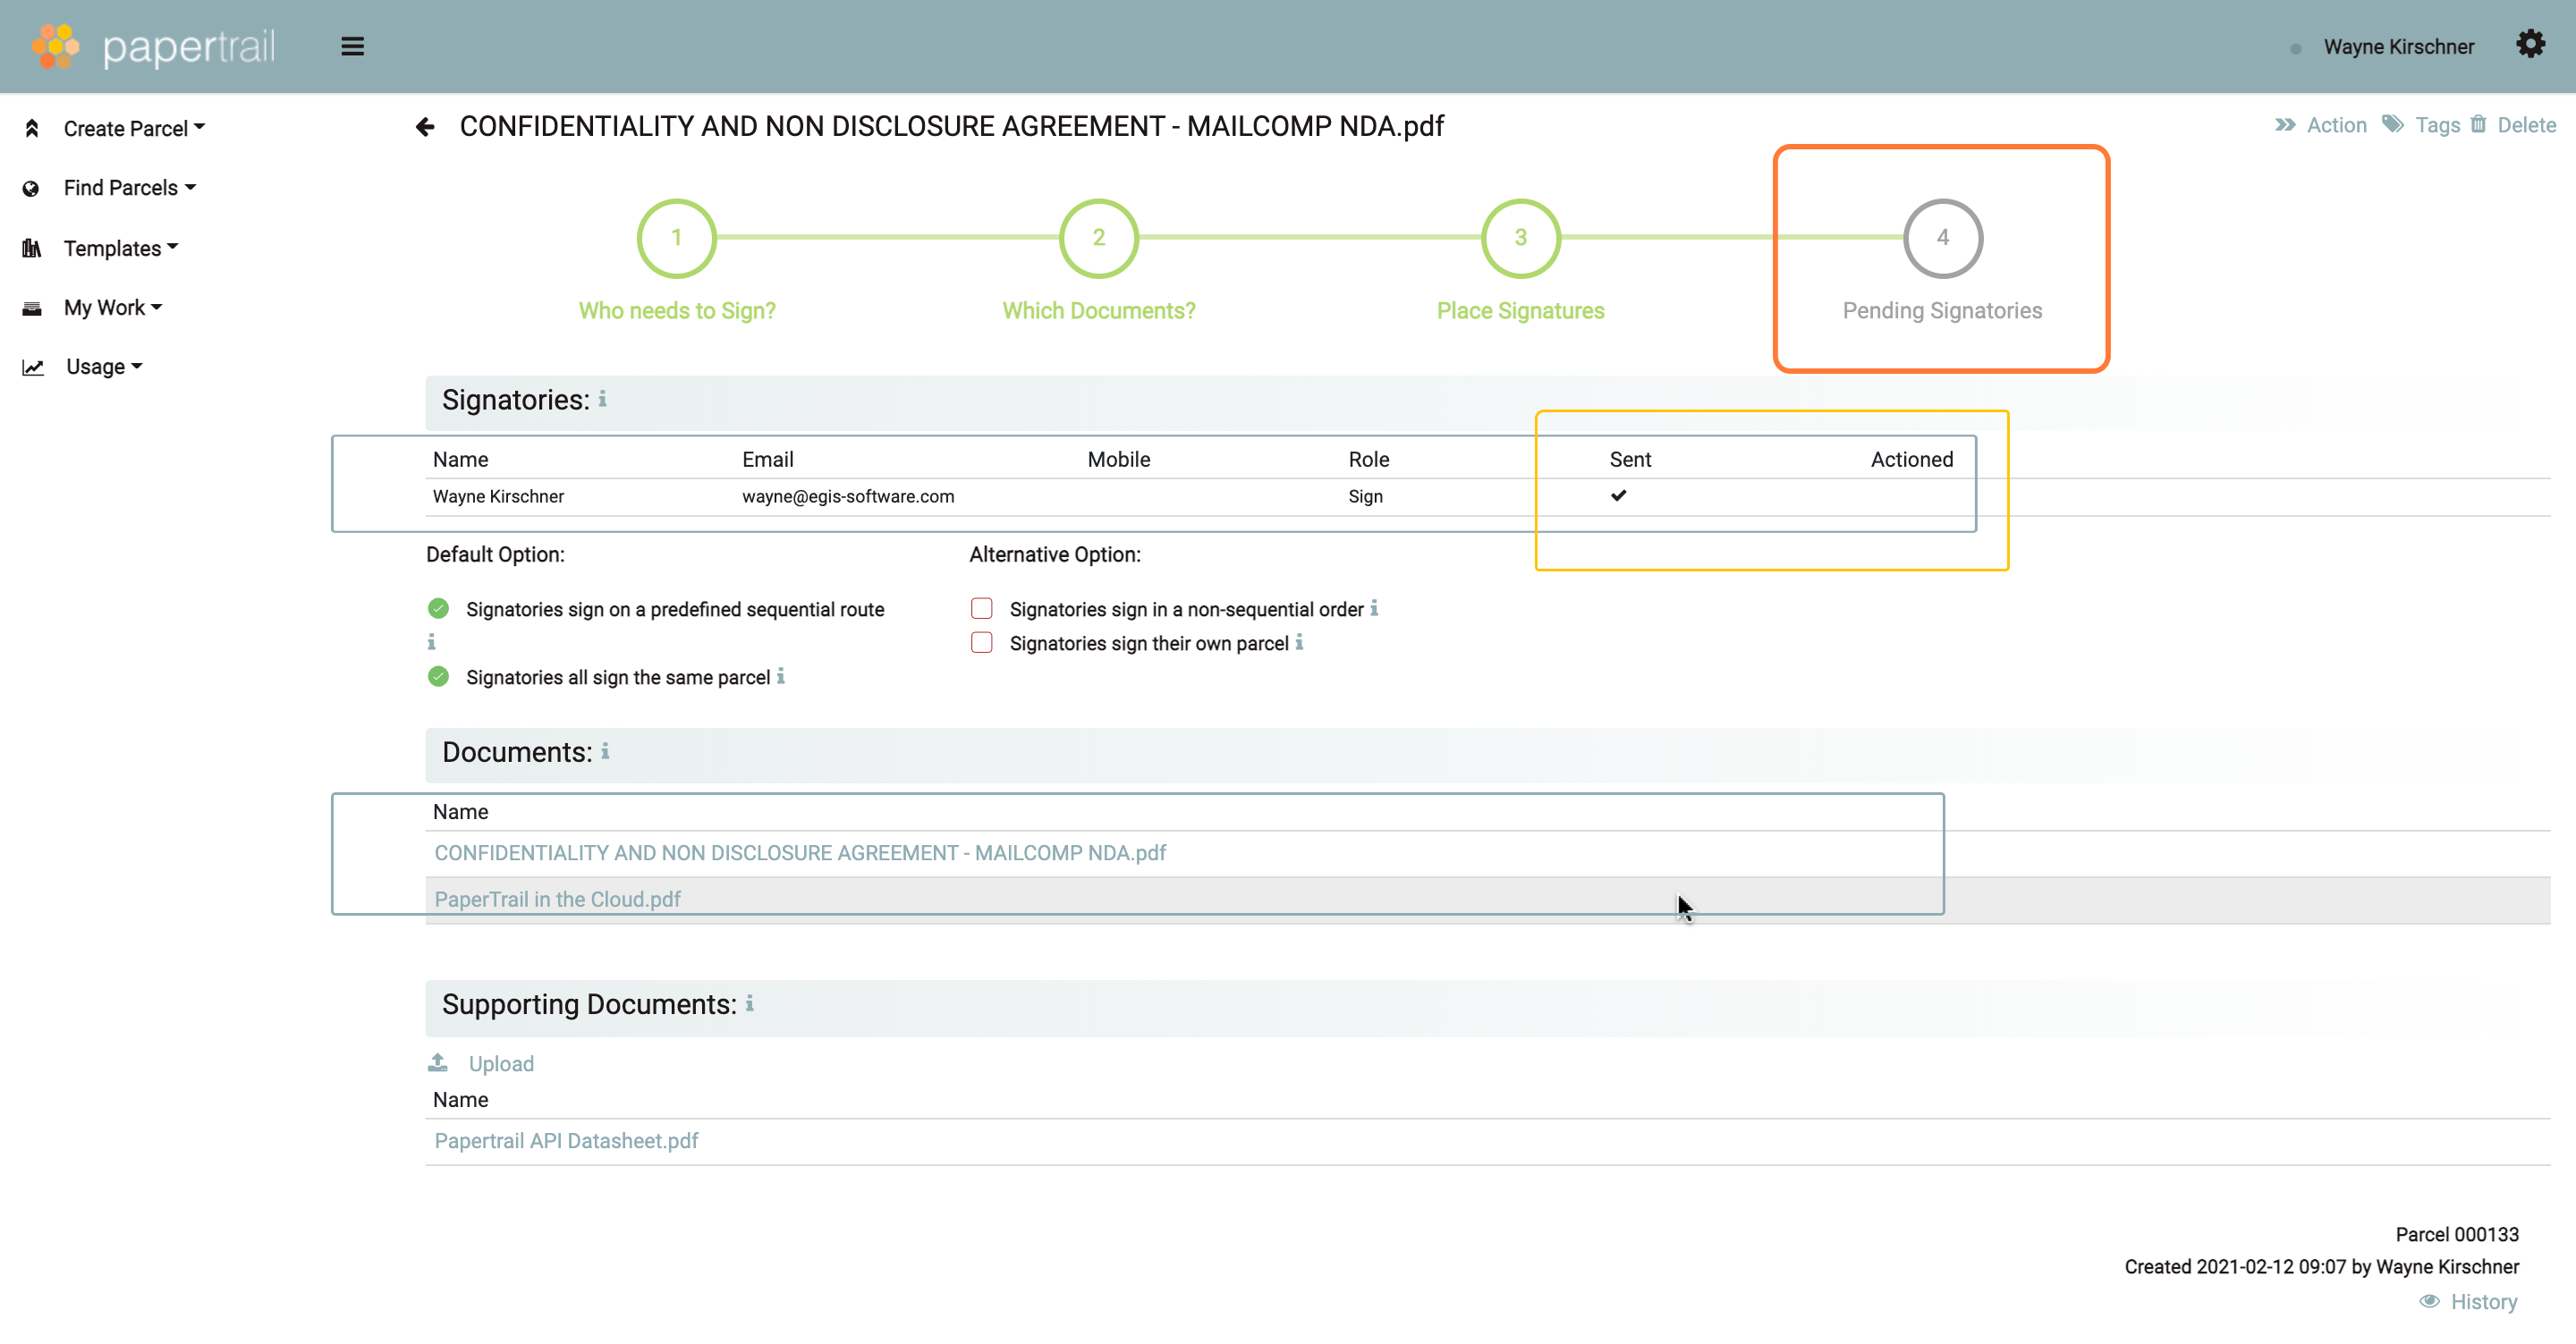Click the Role column header
The image size is (2576, 1344).
point(1368,459)
